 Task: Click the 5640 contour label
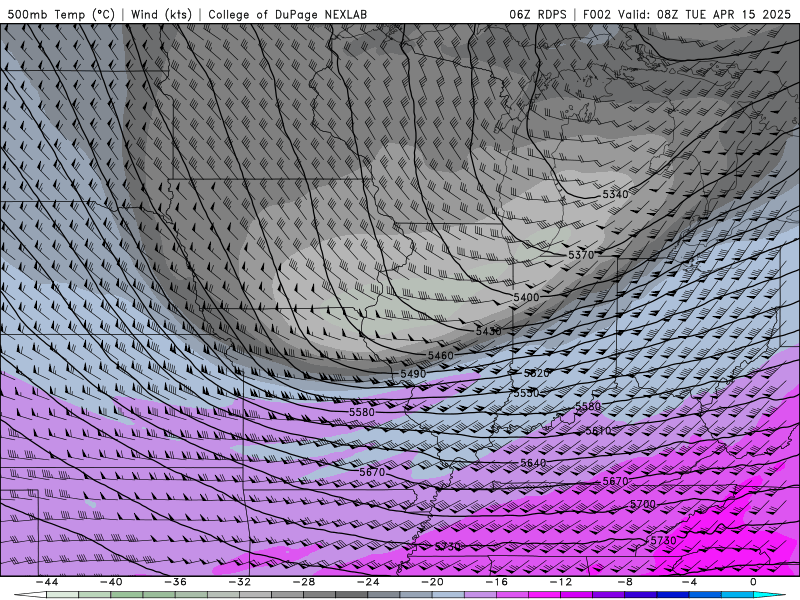(533, 463)
